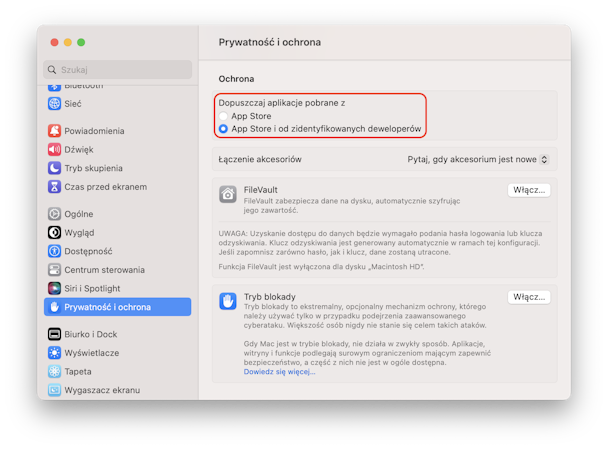
Task: Click the Wyświetlacze sun icon
Action: point(54,352)
